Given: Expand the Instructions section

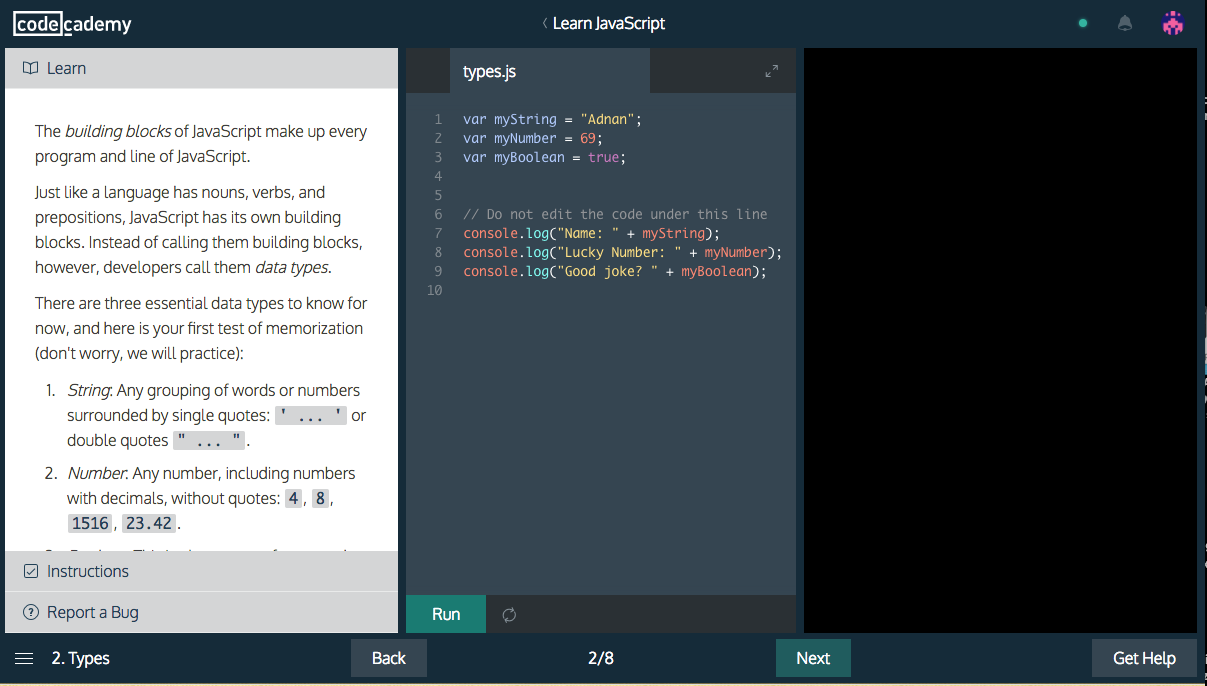Looking at the screenshot, I should [x=201, y=571].
